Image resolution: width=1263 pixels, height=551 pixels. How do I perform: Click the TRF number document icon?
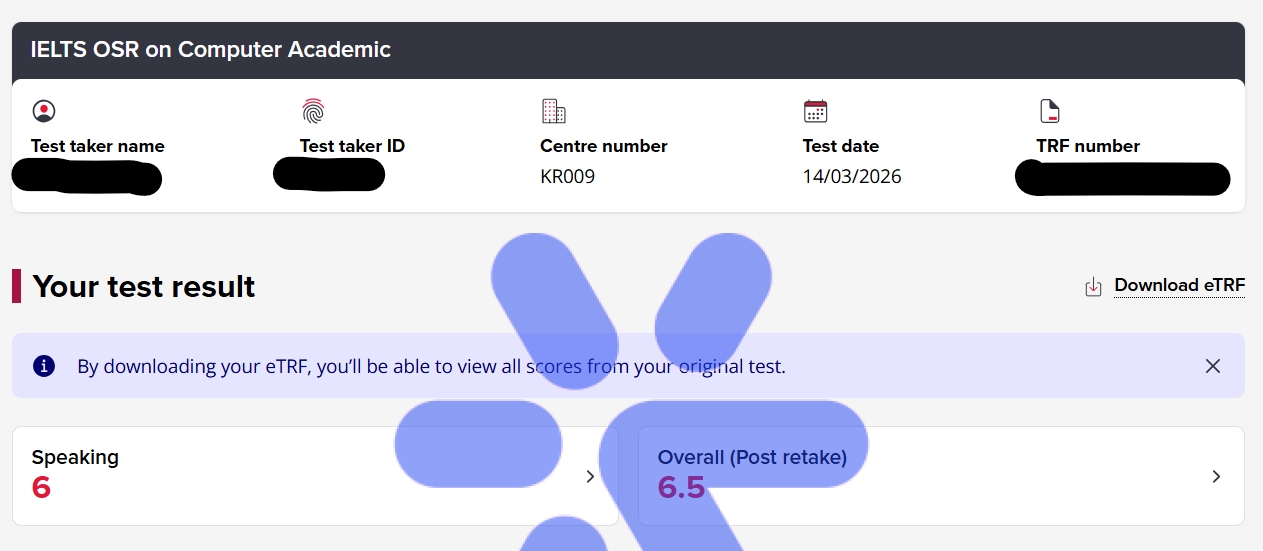coord(1049,111)
